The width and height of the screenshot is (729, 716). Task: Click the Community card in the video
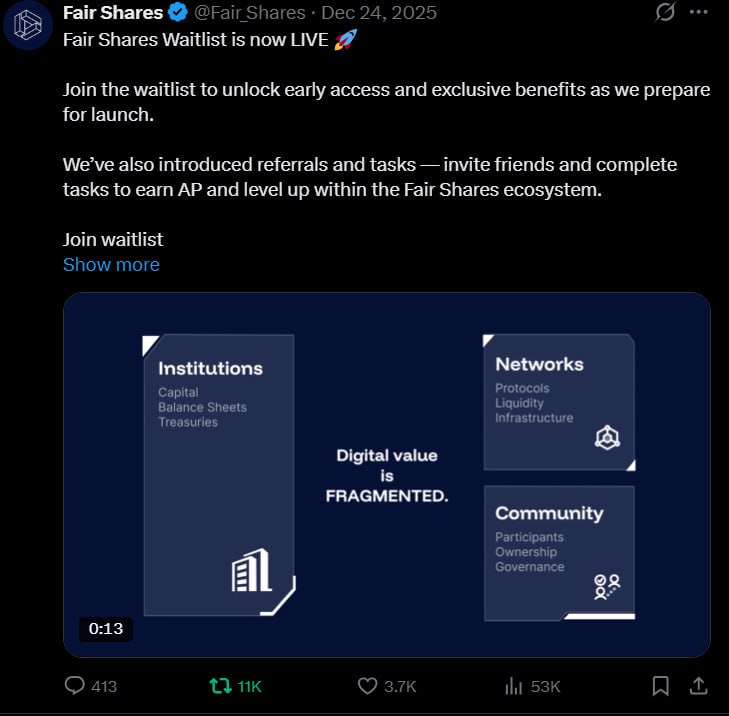(559, 552)
